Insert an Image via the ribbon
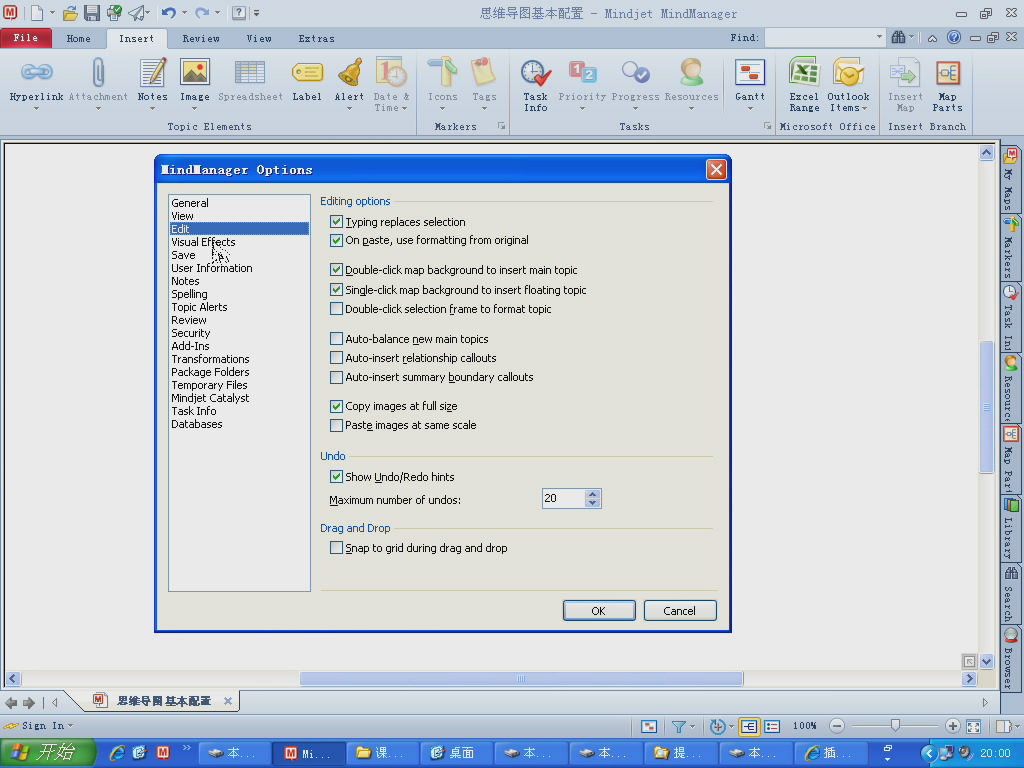1024x768 pixels. click(x=195, y=80)
